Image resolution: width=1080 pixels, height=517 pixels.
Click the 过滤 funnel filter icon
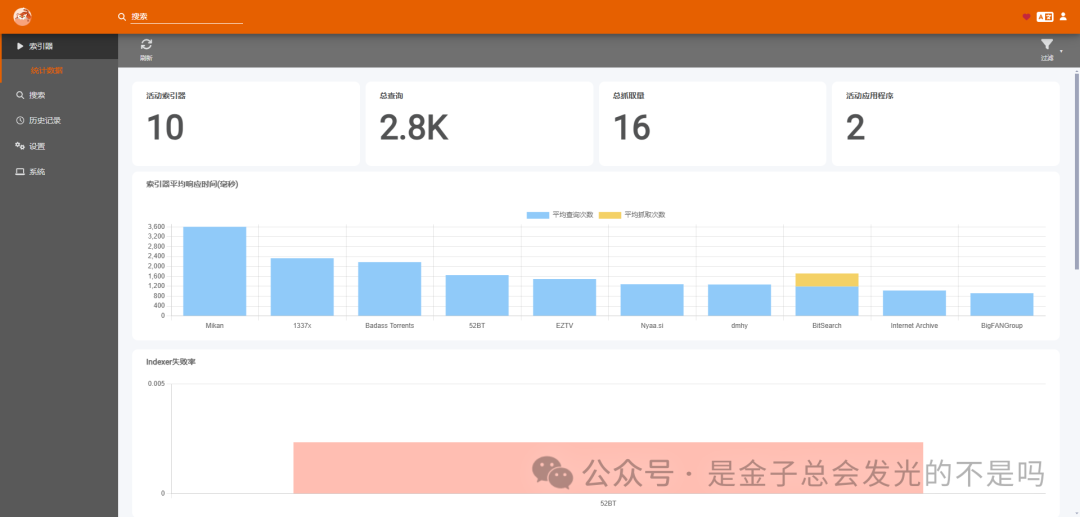point(1046,45)
